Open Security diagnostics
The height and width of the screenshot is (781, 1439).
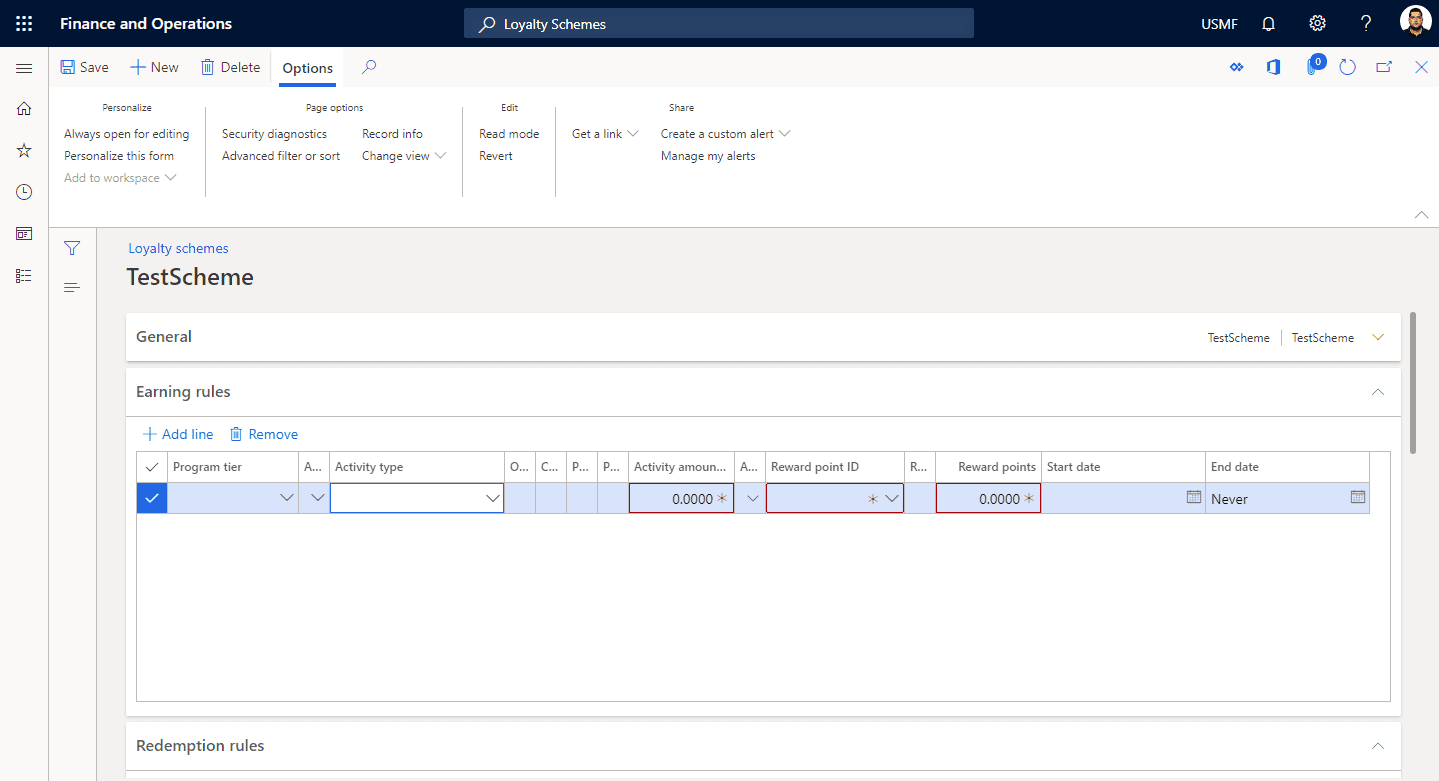click(274, 134)
